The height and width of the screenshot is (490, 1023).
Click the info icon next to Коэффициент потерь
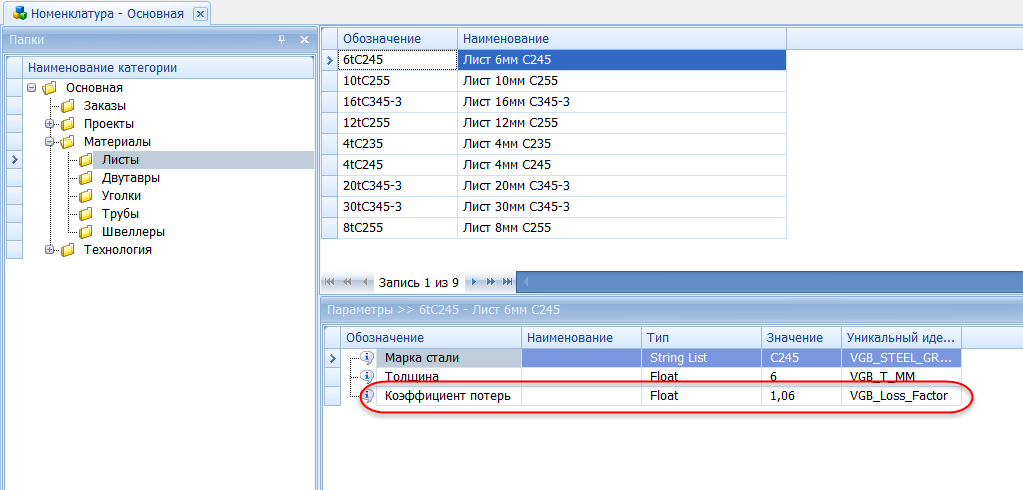click(x=367, y=396)
